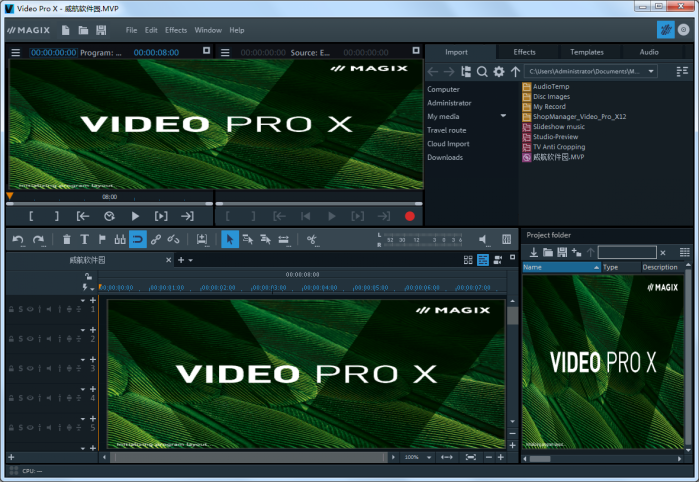This screenshot has height=482, width=699.
Task: Go up one folder with the up arrow
Action: [515, 71]
